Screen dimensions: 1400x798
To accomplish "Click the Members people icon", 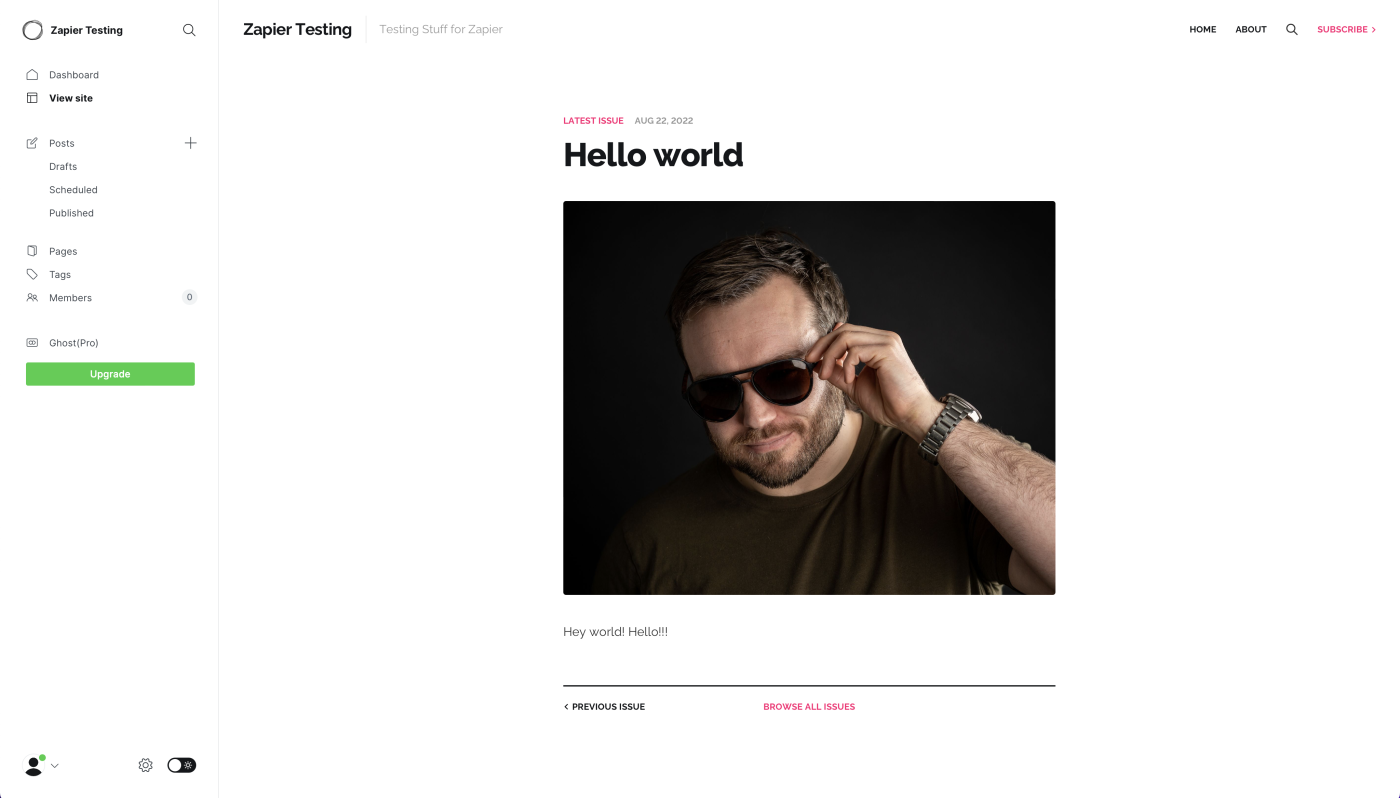I will tap(32, 298).
